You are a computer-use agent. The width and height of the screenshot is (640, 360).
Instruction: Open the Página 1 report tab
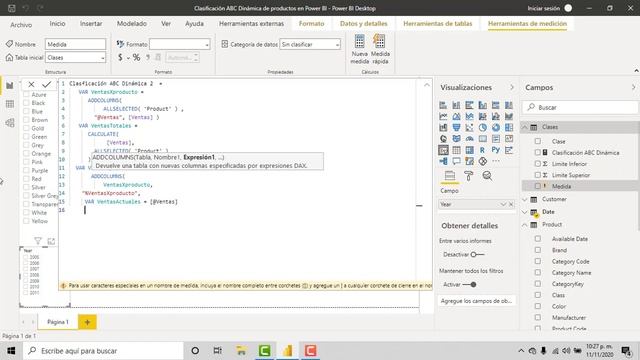(x=58, y=322)
